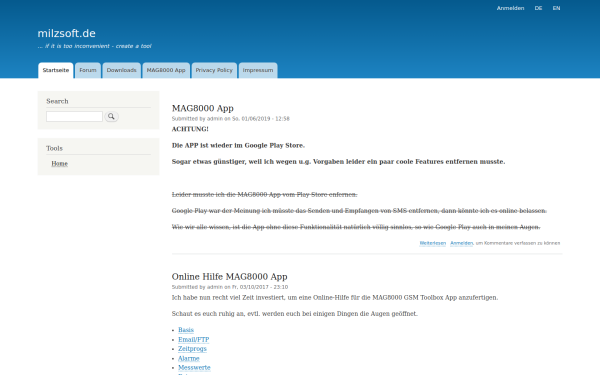Click Anmelden link to comment

coord(461,243)
